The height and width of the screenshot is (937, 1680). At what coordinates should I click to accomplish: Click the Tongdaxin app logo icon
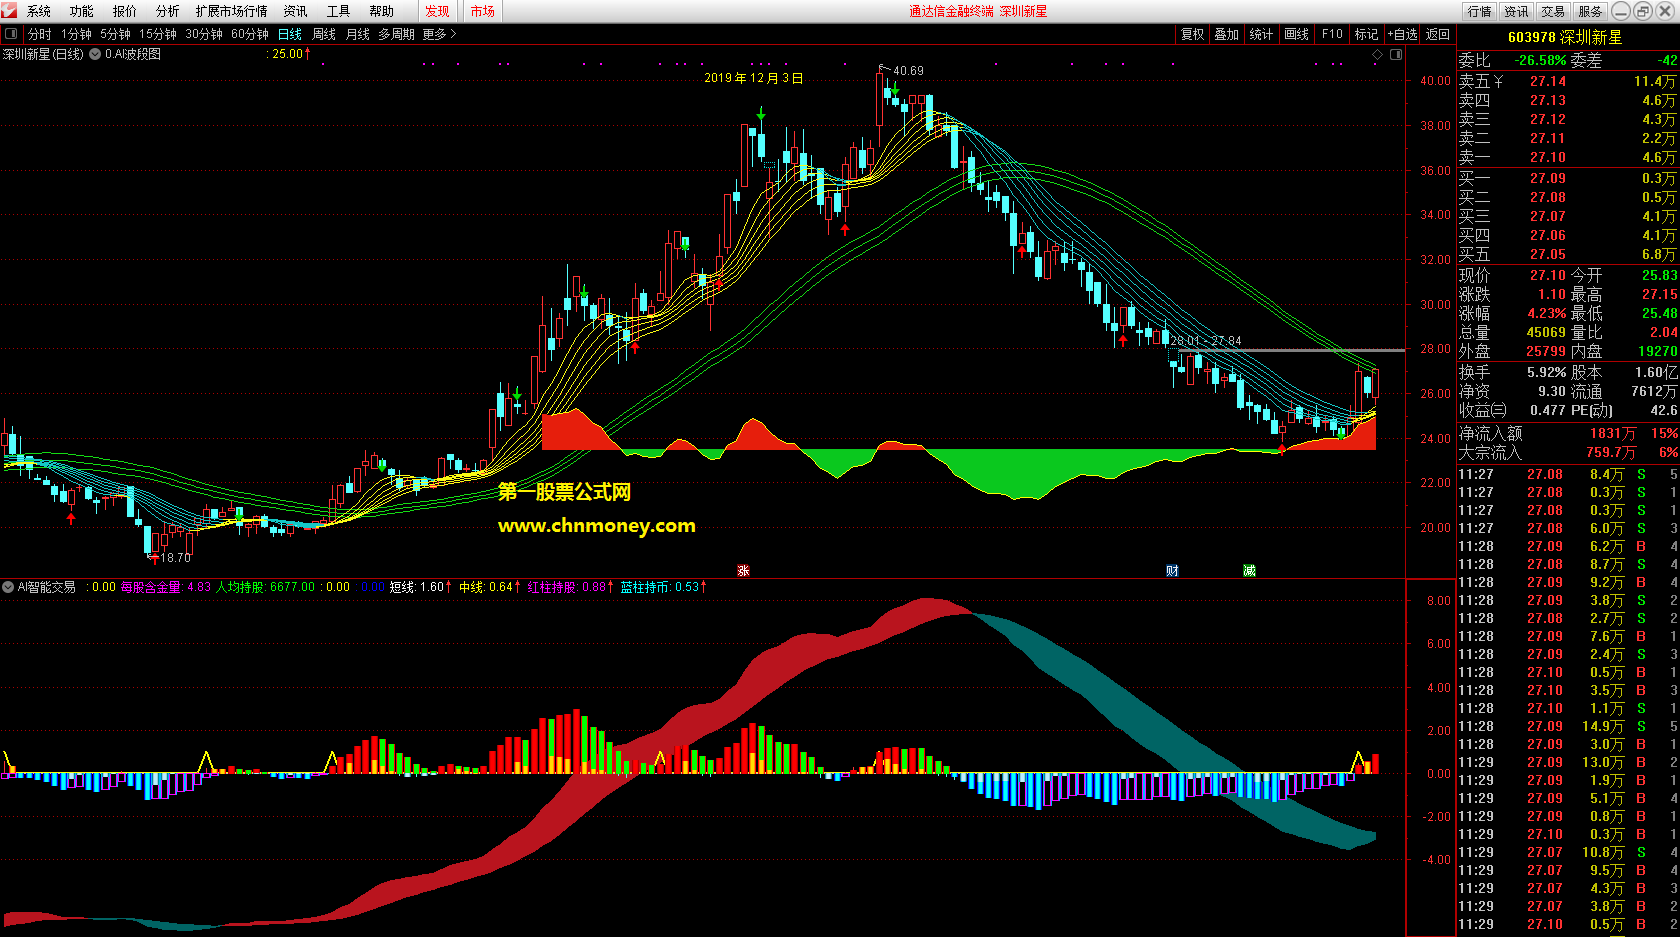point(9,11)
